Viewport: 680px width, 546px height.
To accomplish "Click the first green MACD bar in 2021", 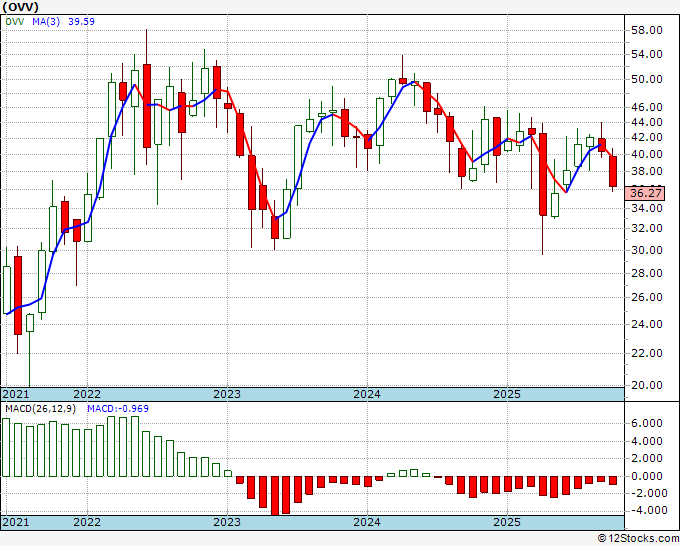I will [6, 448].
